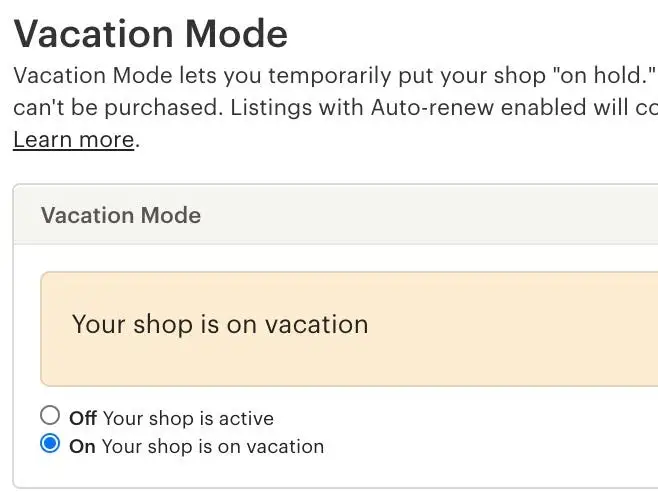Click the bold "Off" label text
The height and width of the screenshot is (493, 658).
pyautogui.click(x=82, y=418)
